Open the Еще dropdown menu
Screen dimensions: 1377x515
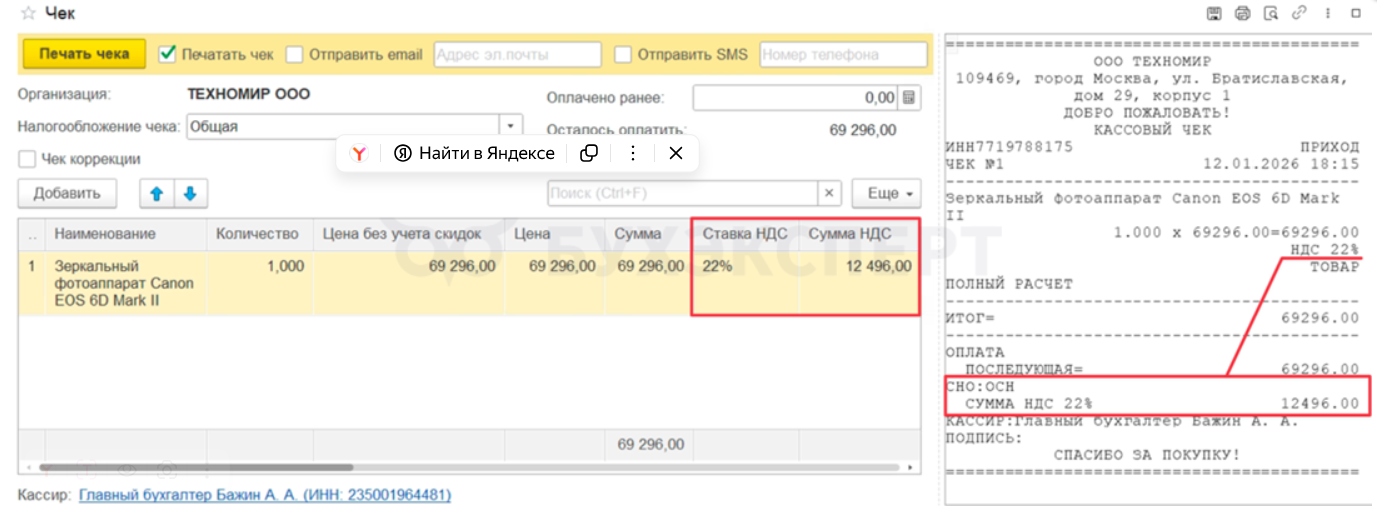(886, 193)
